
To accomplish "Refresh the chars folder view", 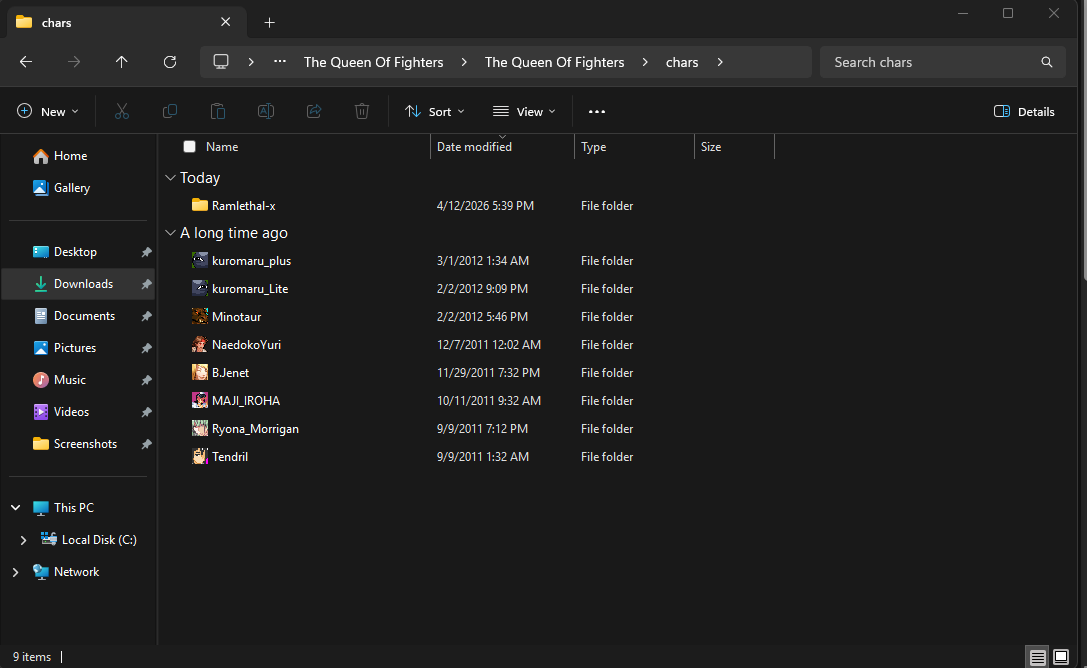I will [170, 62].
